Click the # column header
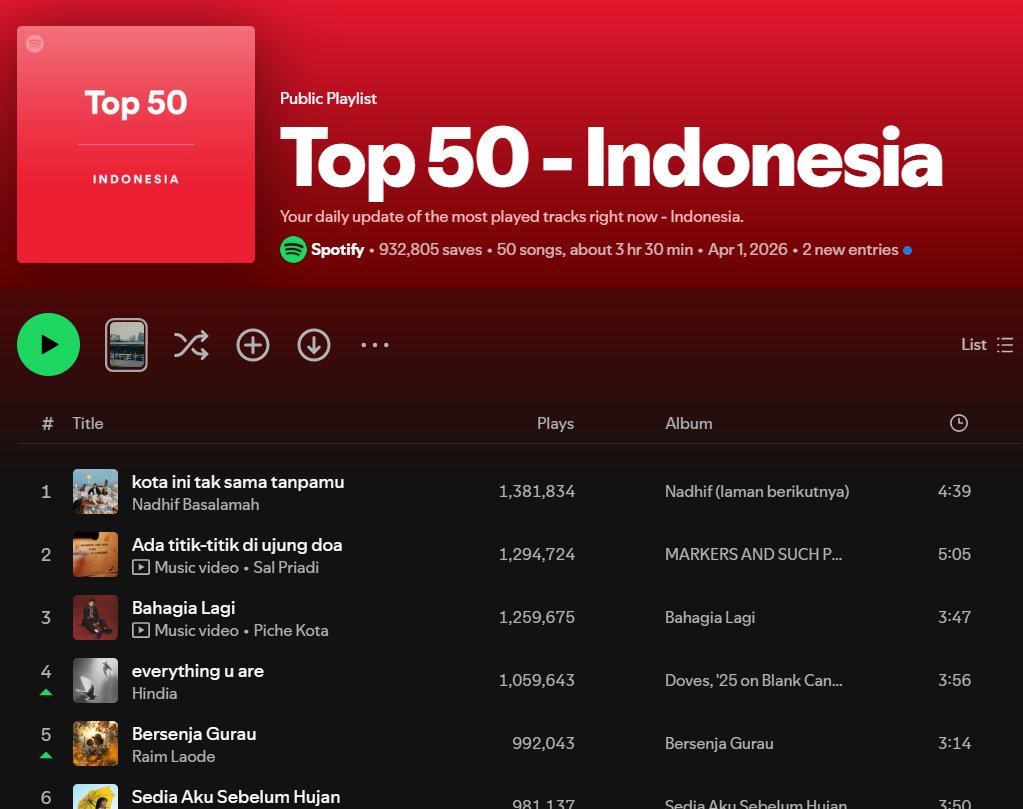The height and width of the screenshot is (809, 1023). [x=47, y=423]
